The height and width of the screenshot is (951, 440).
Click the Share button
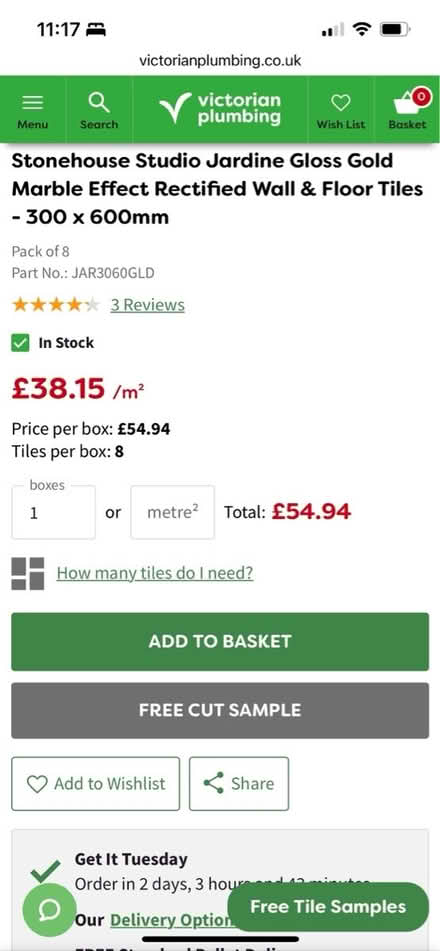point(239,784)
